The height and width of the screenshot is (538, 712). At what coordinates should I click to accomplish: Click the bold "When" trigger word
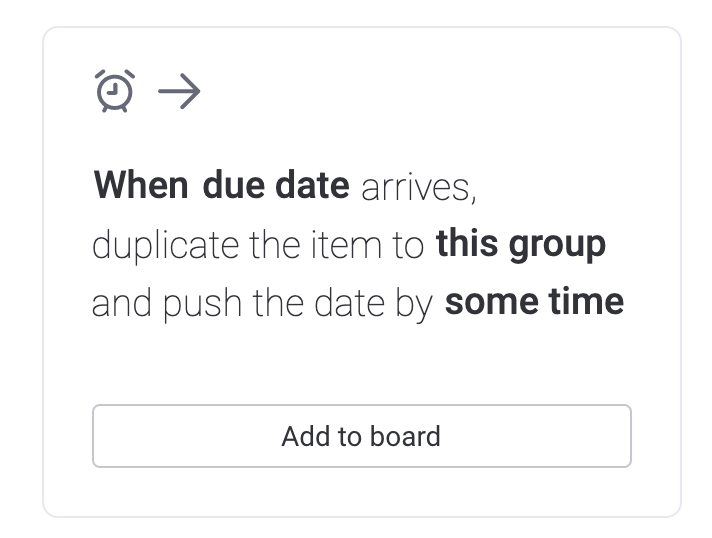(140, 186)
